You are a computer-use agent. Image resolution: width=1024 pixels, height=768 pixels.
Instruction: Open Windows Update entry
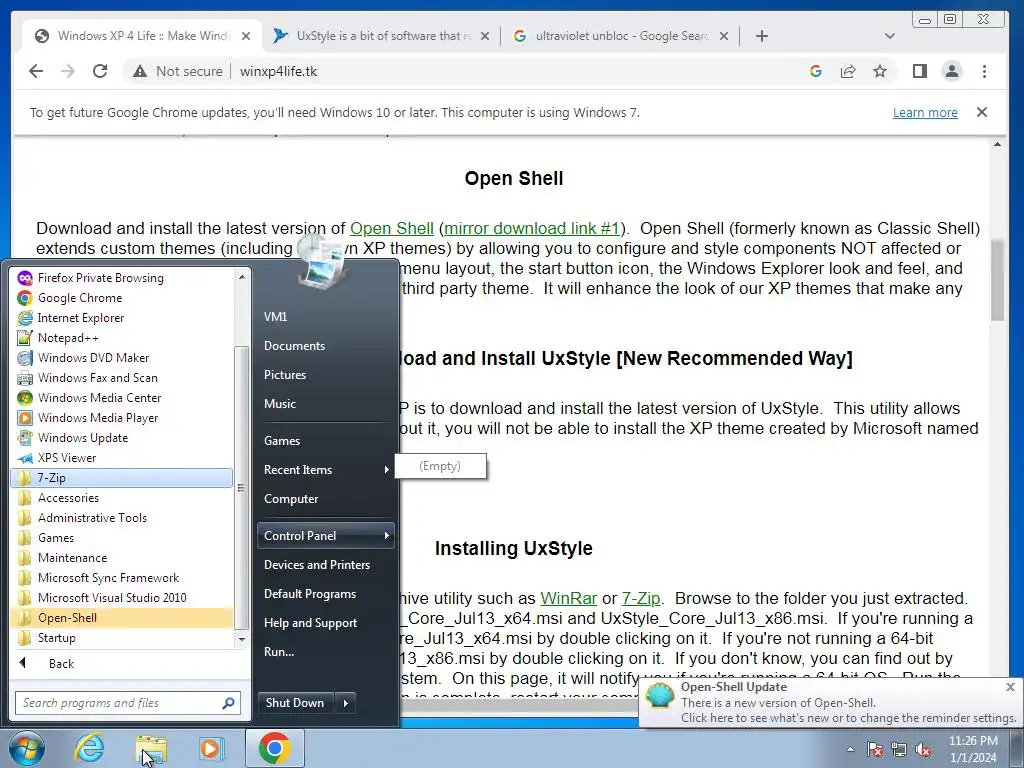[122, 438]
